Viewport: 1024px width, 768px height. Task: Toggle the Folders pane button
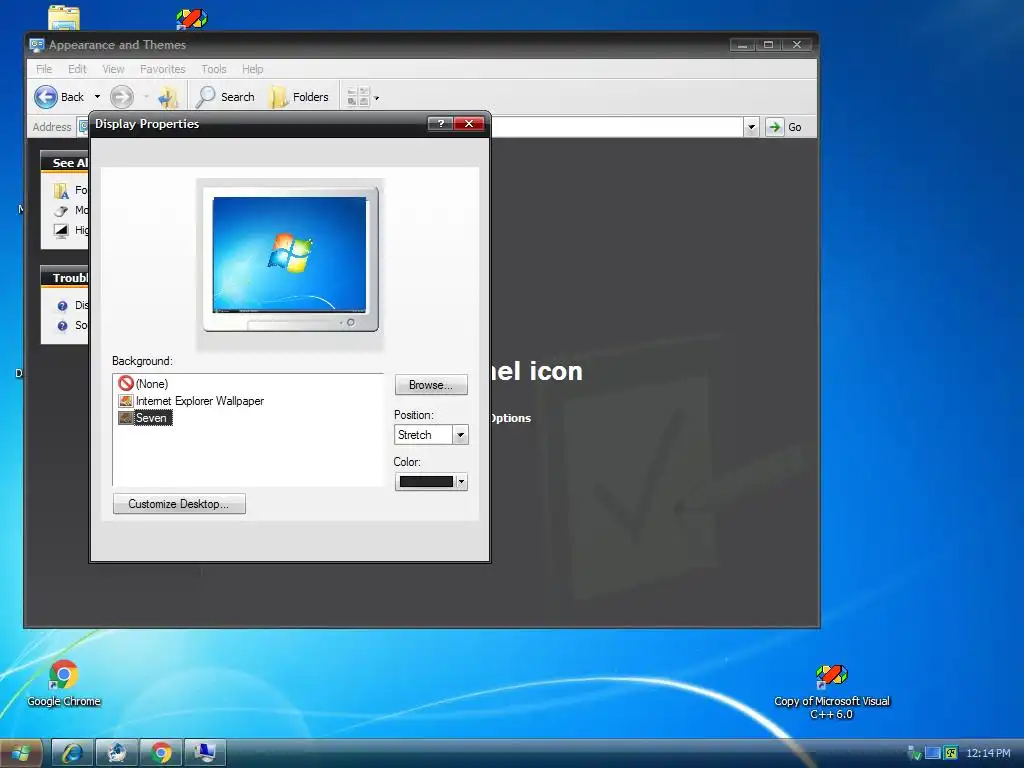pos(300,97)
